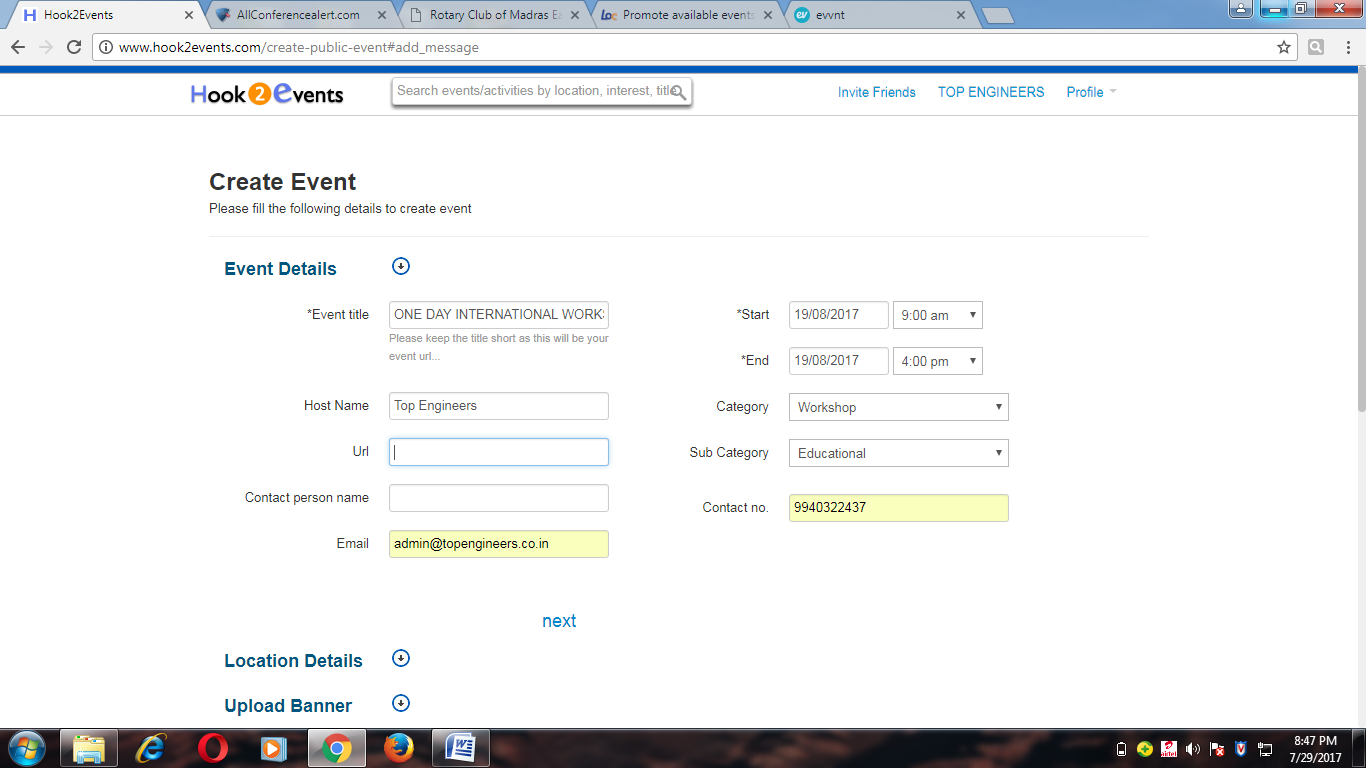Image resolution: width=1366 pixels, height=768 pixels.
Task: Reload the page using the refresh icon
Action: point(74,47)
